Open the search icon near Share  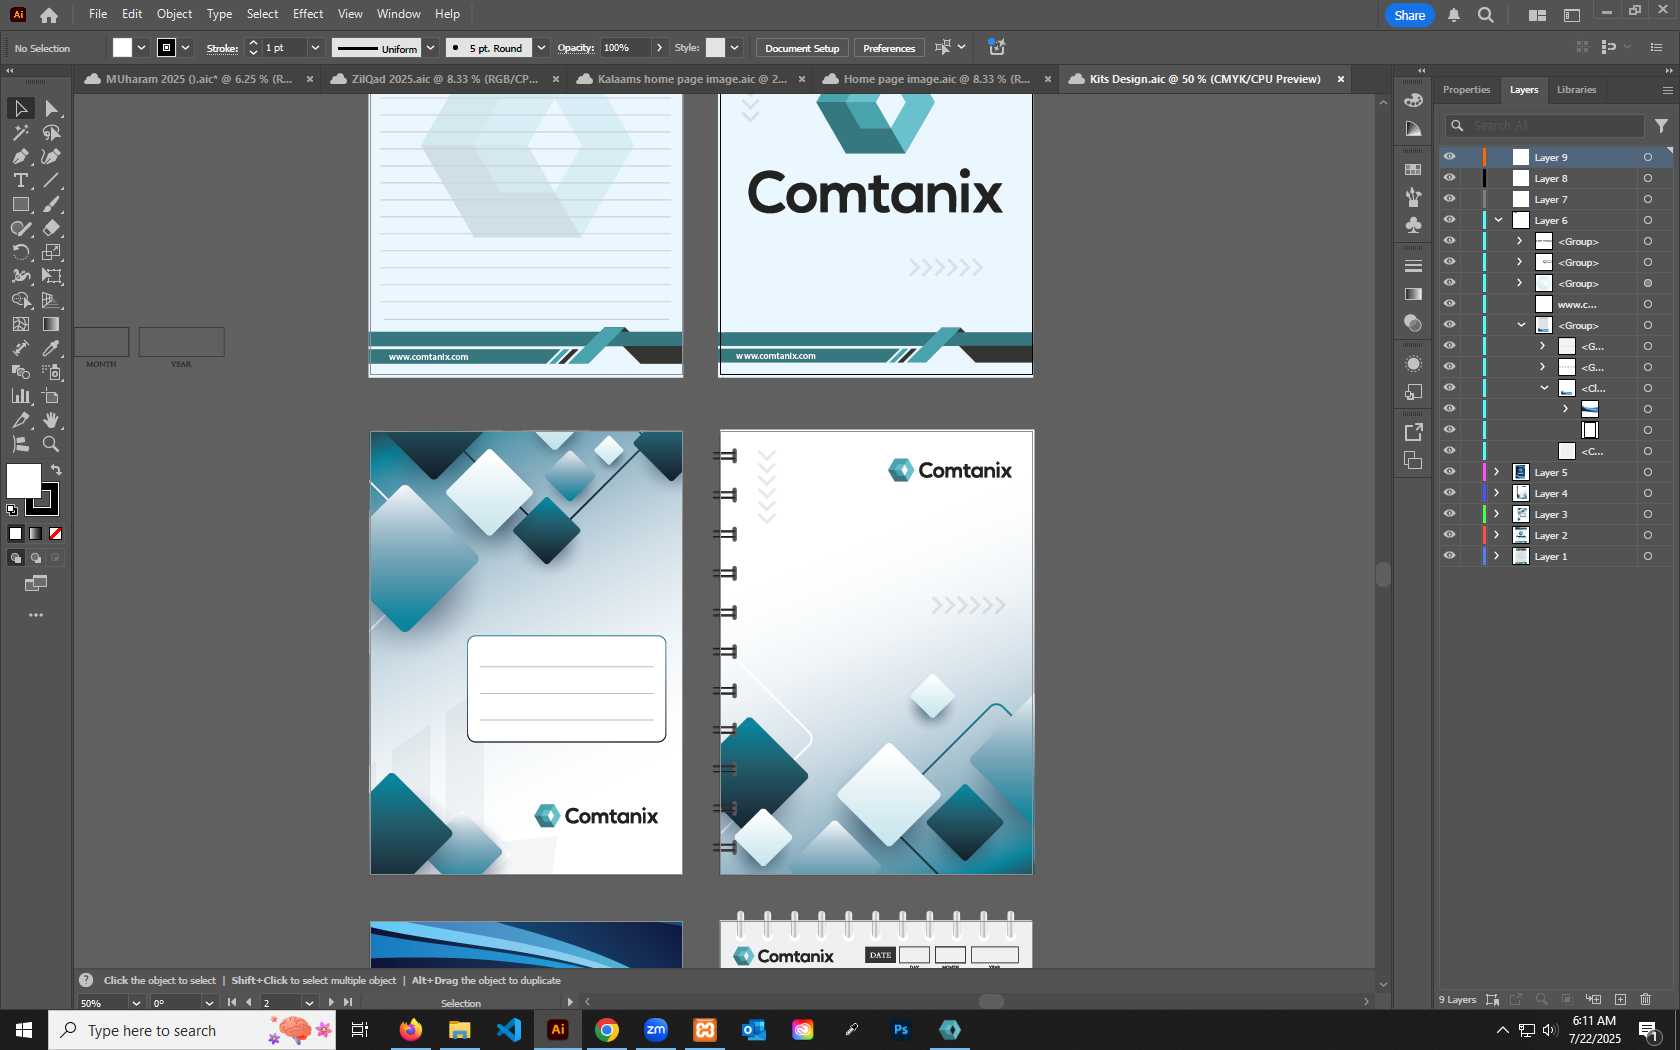[1486, 15]
